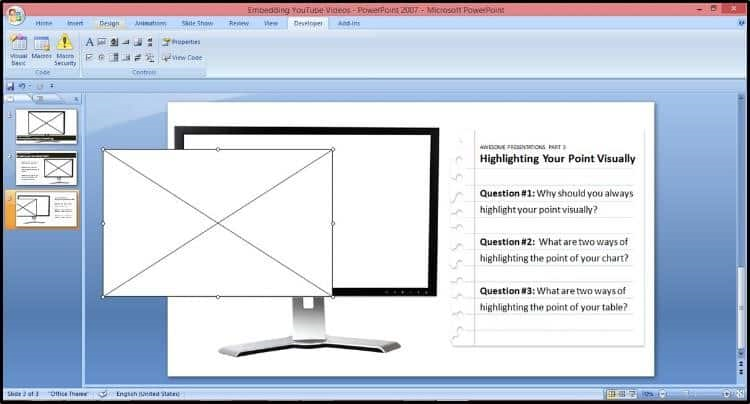
Task: Open Customize Quick Access Toolbar dropdown
Action: click(x=50, y=87)
